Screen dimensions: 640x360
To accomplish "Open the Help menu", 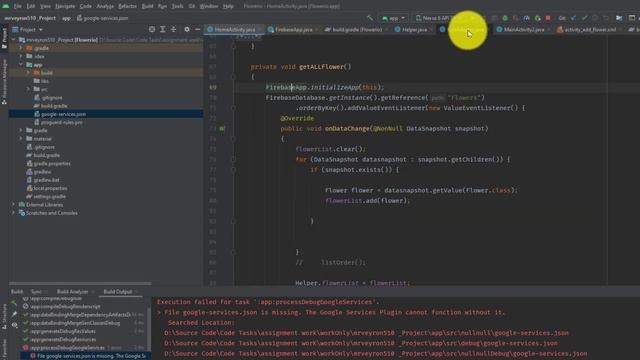I will [x=228, y=6].
